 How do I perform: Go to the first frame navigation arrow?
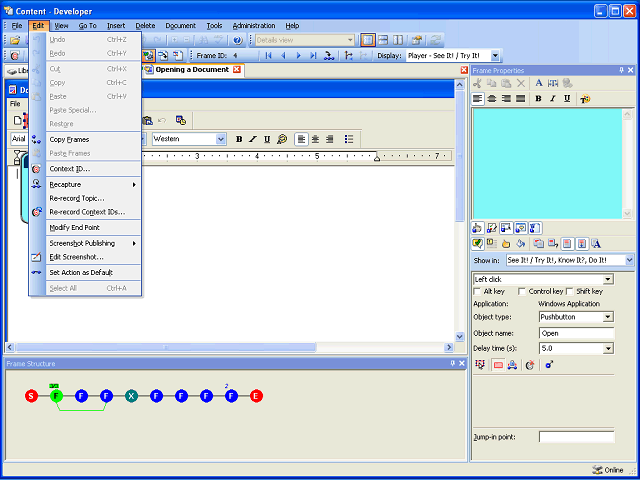[268, 56]
